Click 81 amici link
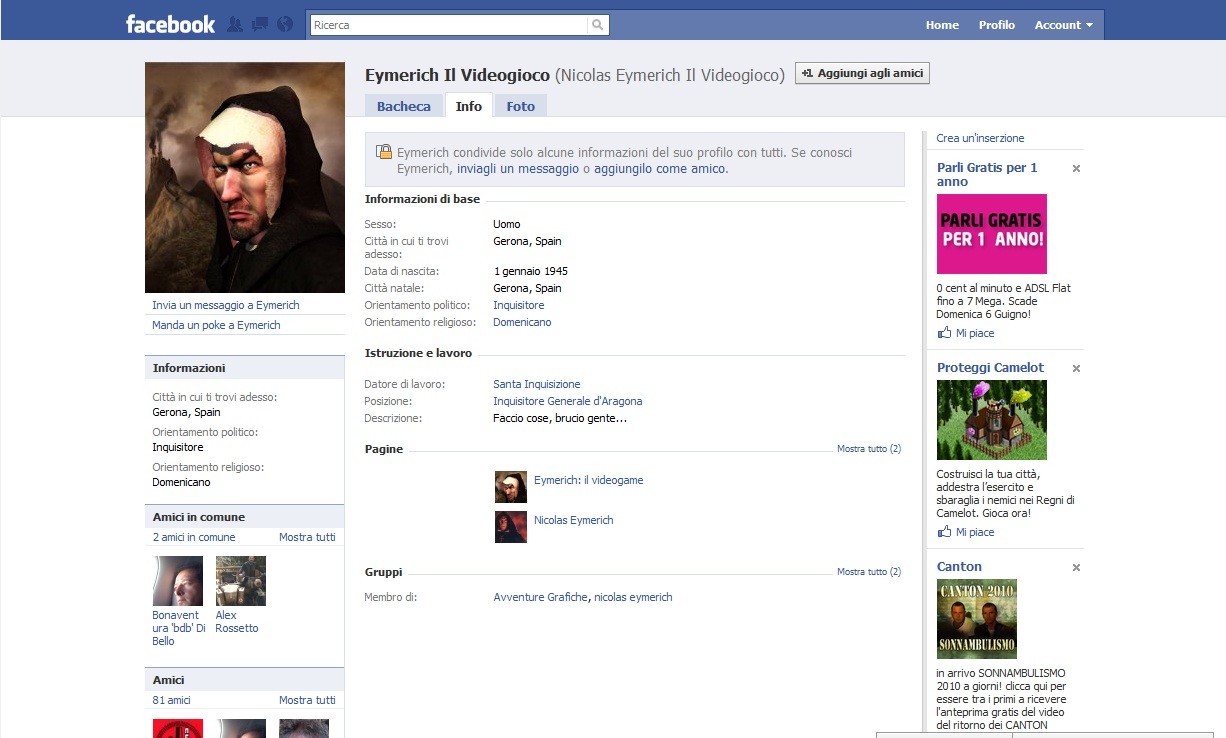Screen dimensions: 1226x738 171,700
